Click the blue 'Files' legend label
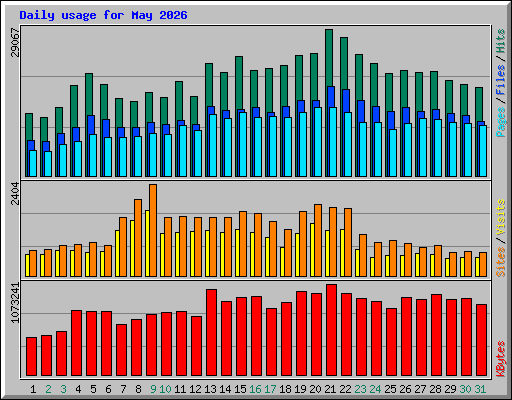The image size is (512, 400). pyautogui.click(x=501, y=80)
